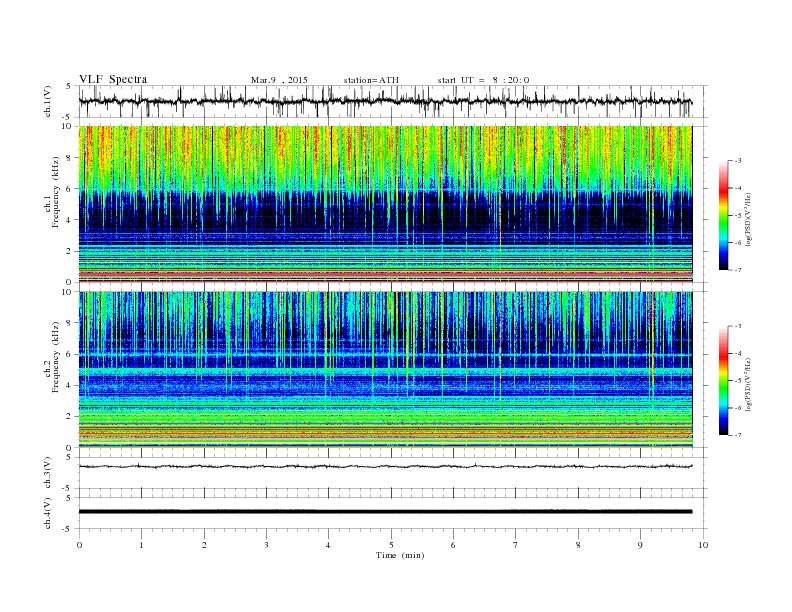This screenshot has height=612, width=792.
Task: Click the ch.2 spectrogram plot
Action: 385,369
